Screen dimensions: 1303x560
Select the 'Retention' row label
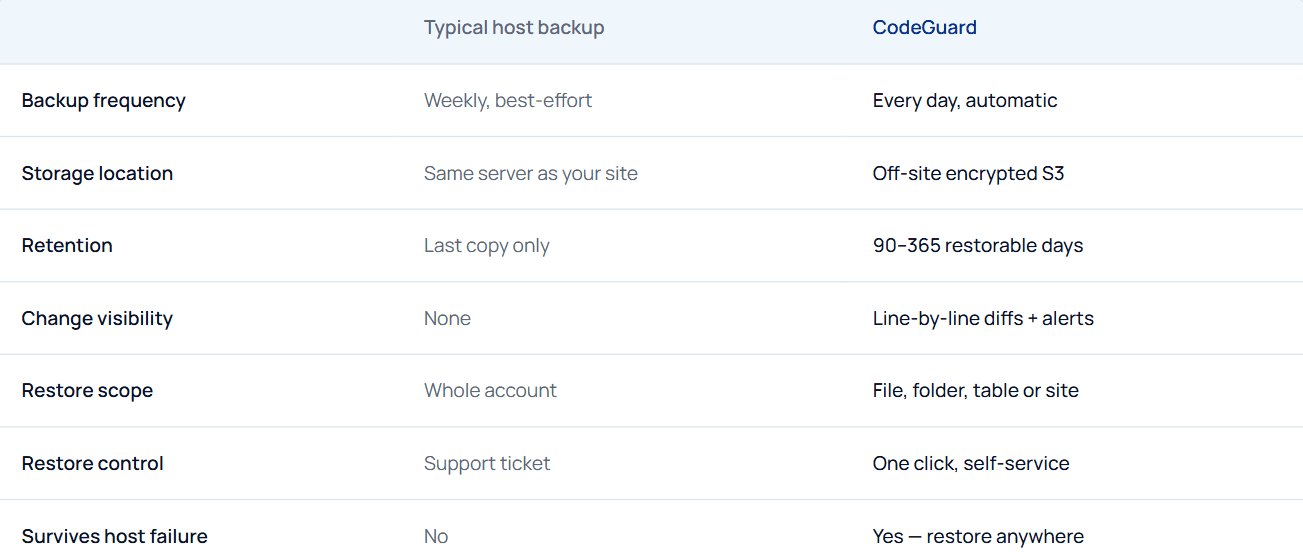point(67,245)
